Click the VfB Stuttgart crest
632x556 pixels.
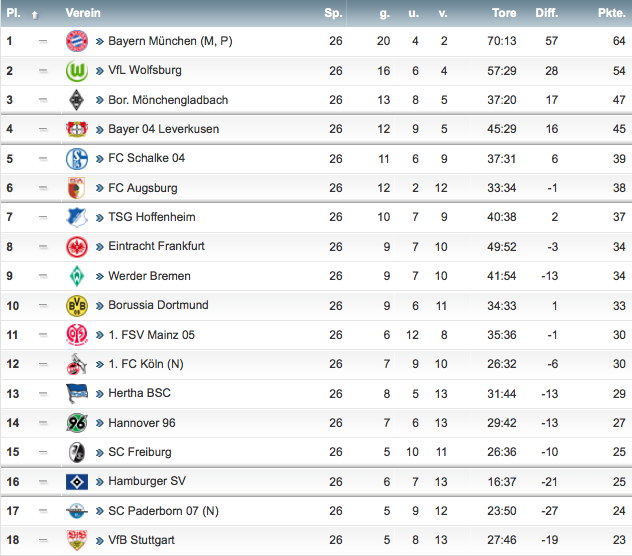(77, 540)
